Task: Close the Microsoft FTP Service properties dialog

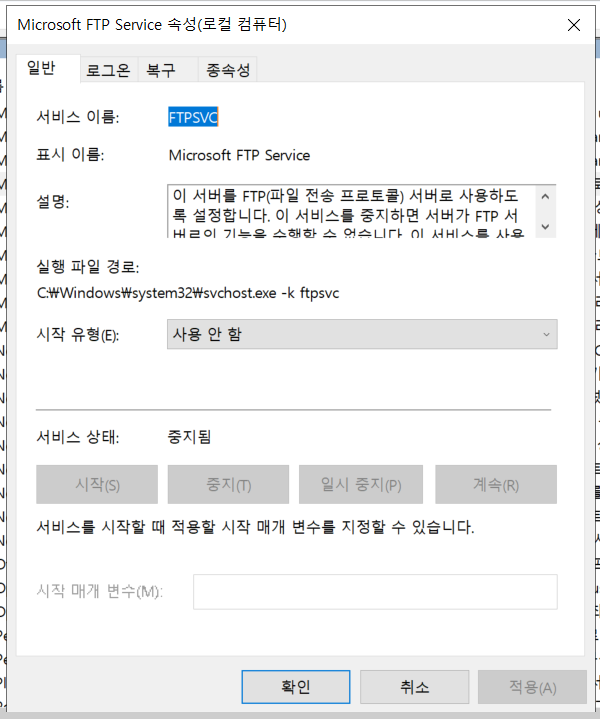Action: pos(574,25)
